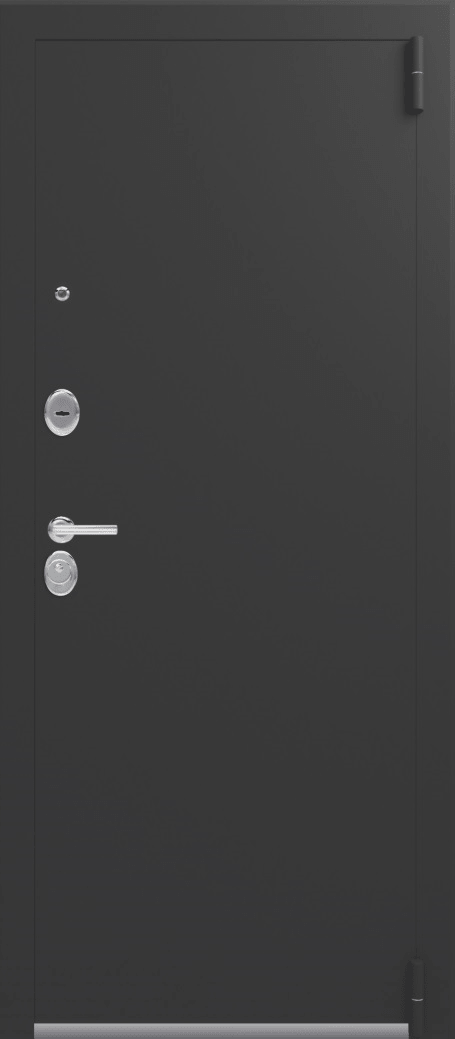
Task: Click the left side of door frame
Action: pyautogui.click(x=17, y=530)
